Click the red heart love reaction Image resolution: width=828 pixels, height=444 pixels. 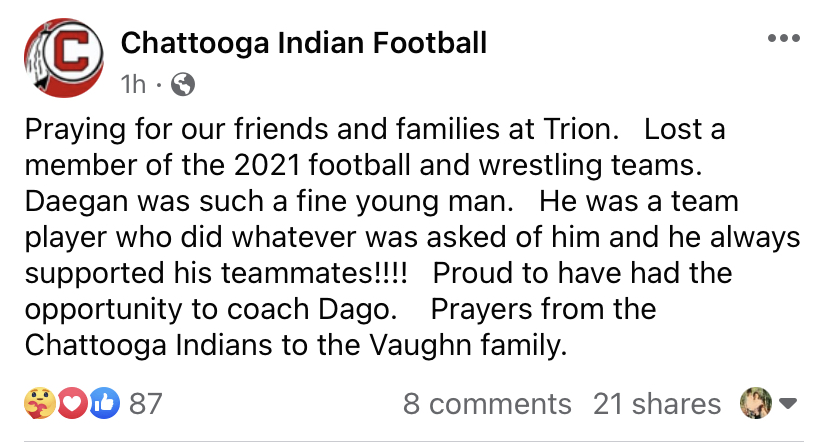tap(72, 403)
